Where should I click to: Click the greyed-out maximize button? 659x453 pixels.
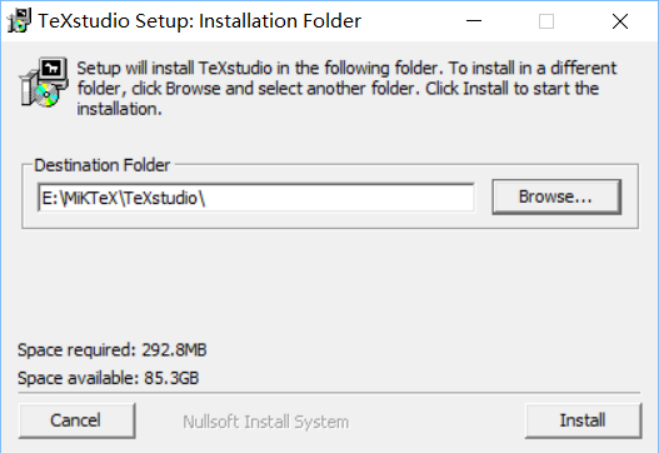tap(546, 21)
